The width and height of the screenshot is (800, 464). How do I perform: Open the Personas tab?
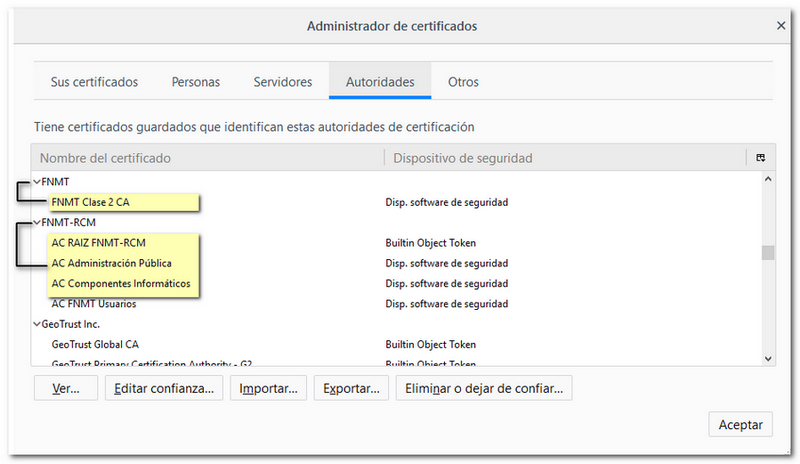(x=196, y=82)
